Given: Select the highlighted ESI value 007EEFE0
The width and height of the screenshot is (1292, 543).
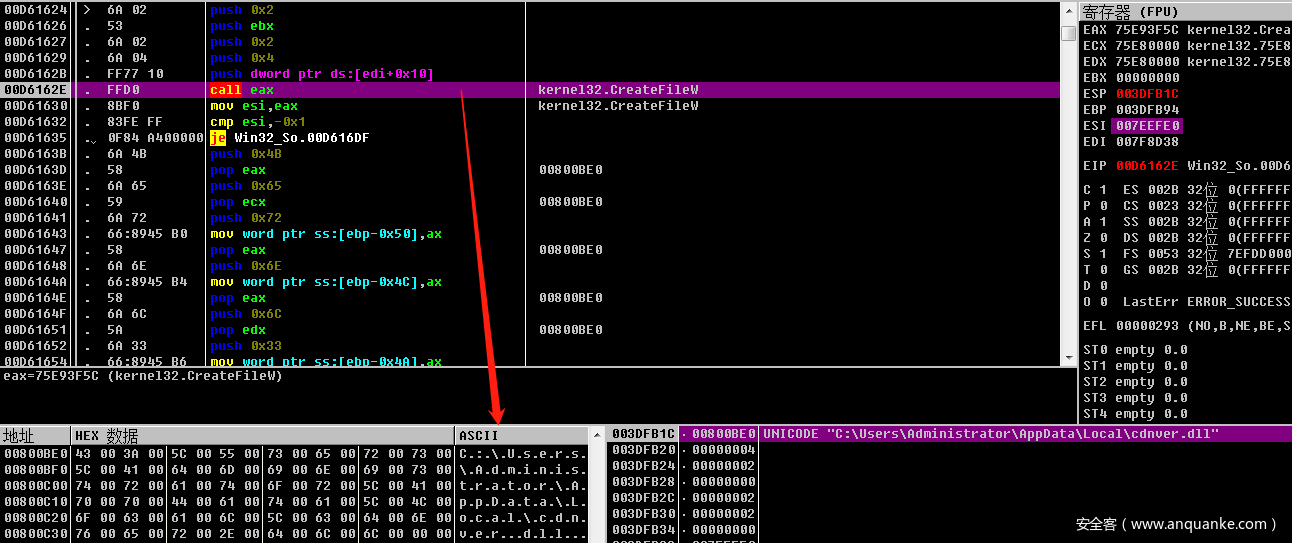Looking at the screenshot, I should click(1147, 126).
